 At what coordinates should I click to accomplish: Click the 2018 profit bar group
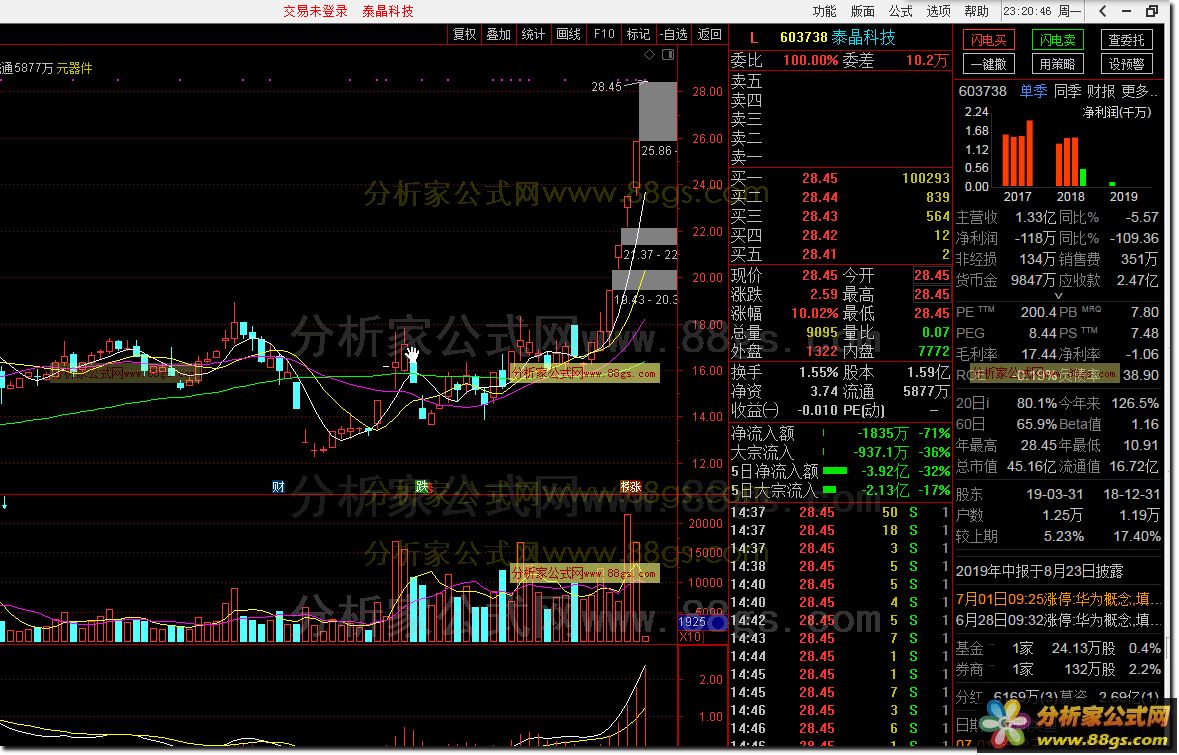click(1071, 162)
